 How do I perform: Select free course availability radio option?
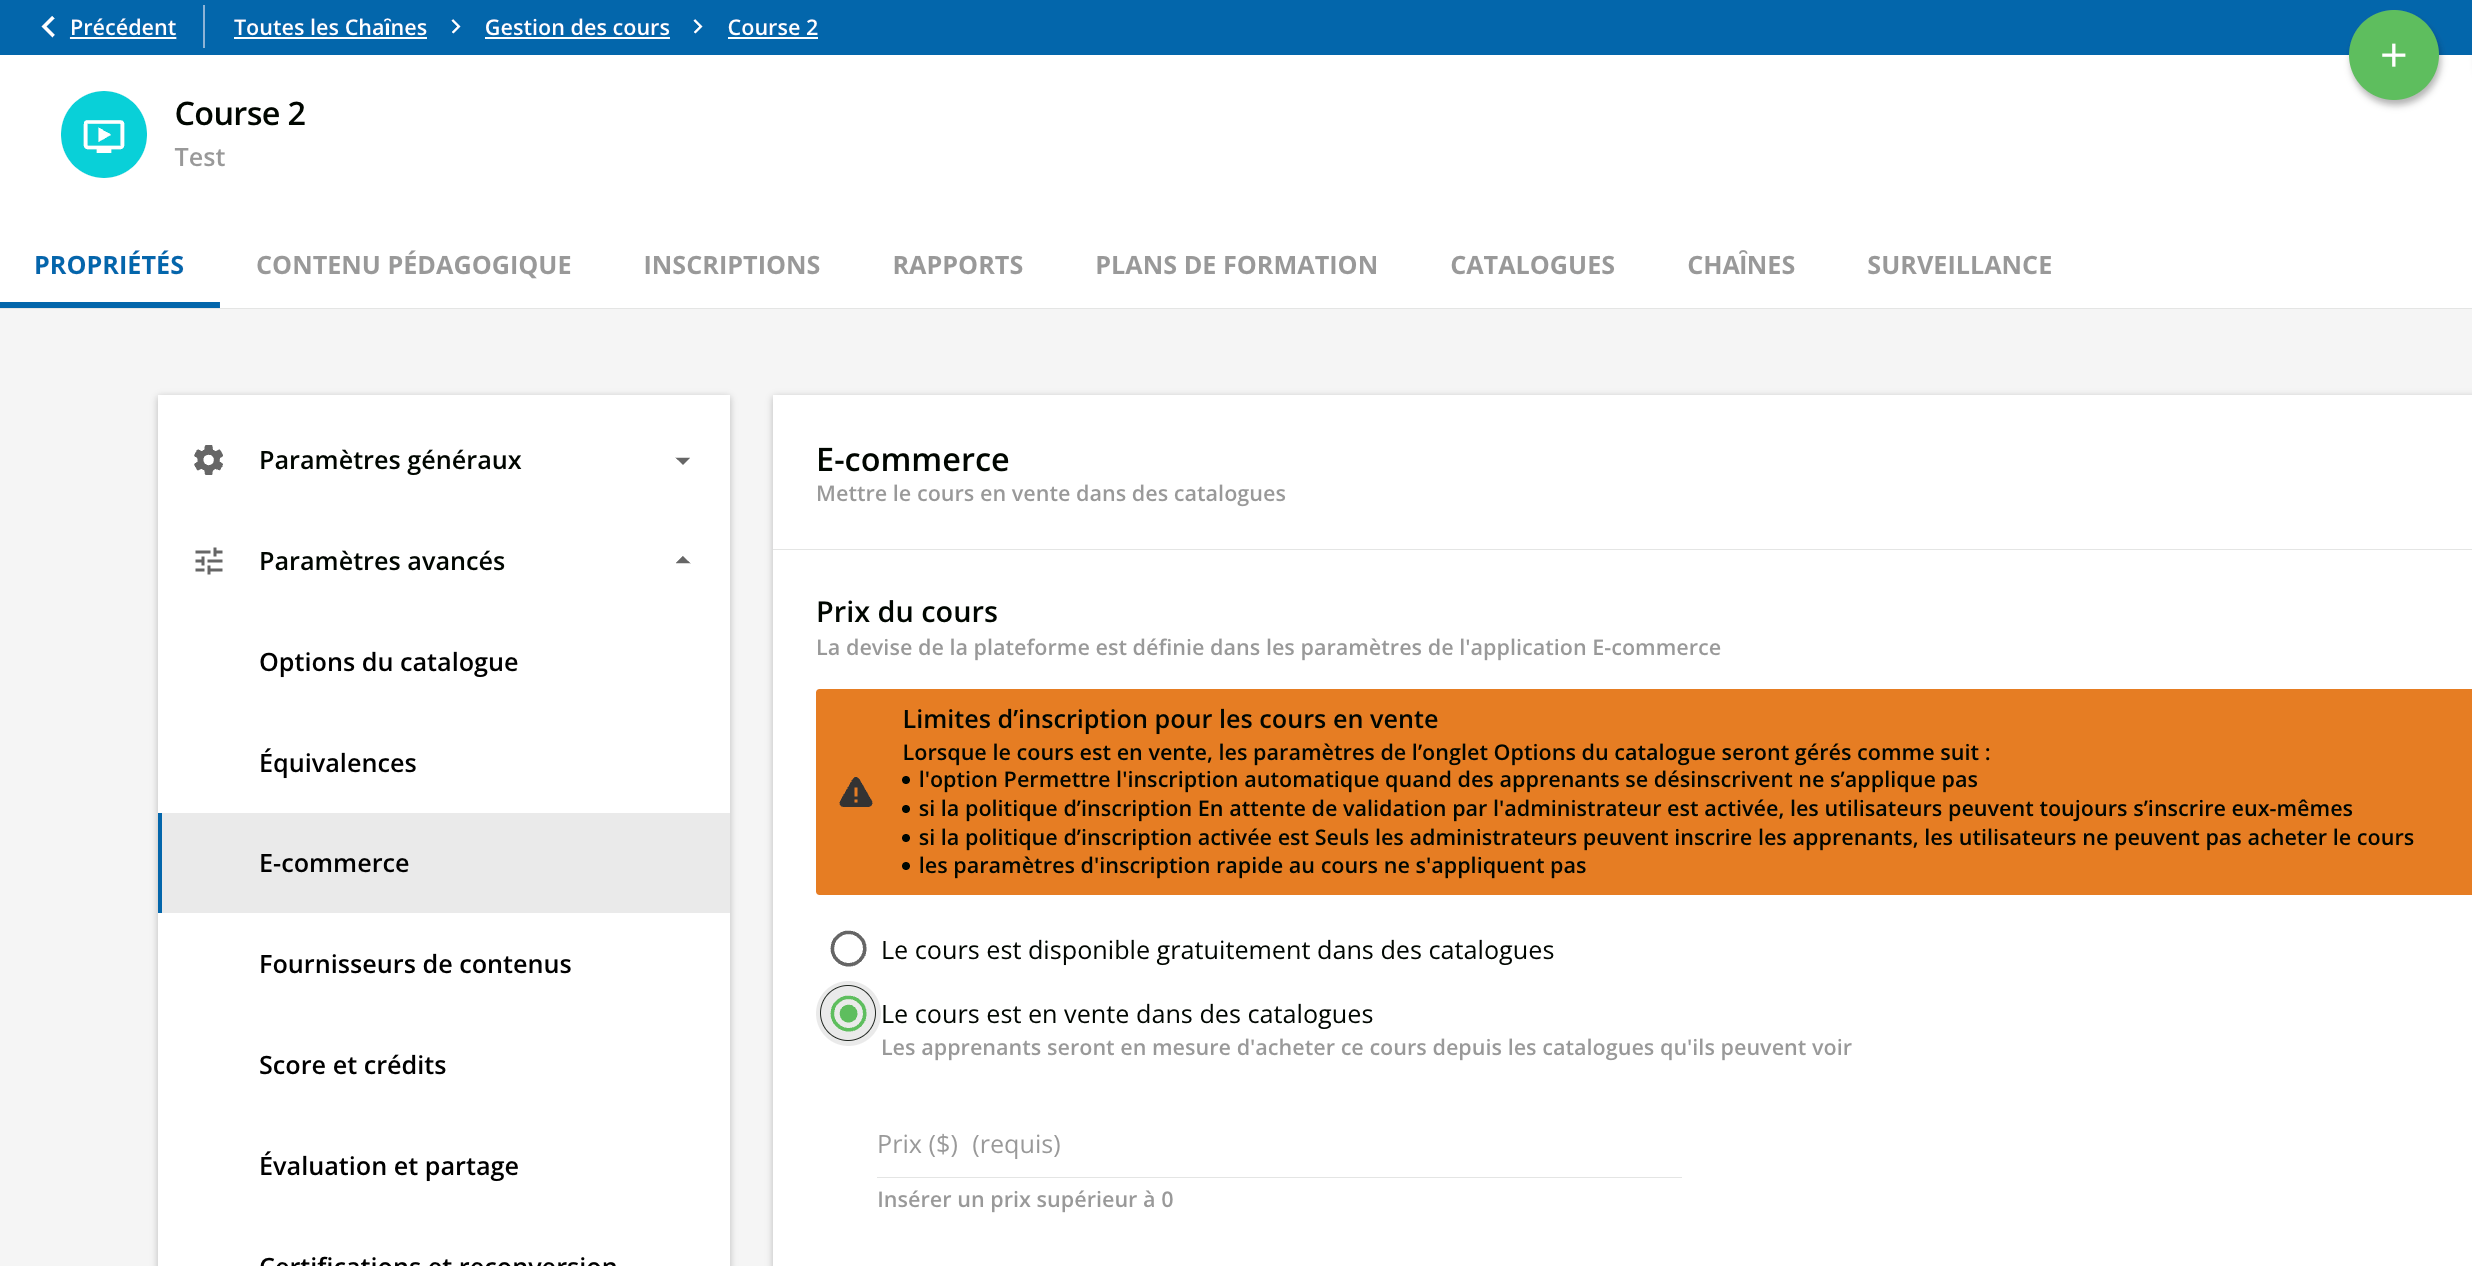point(848,949)
